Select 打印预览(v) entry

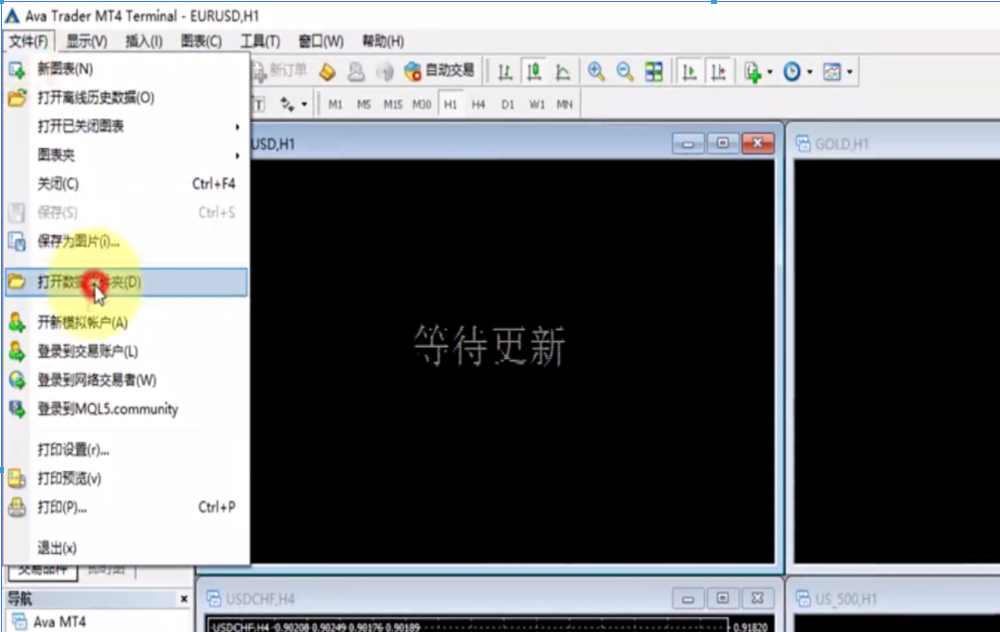(x=126, y=478)
